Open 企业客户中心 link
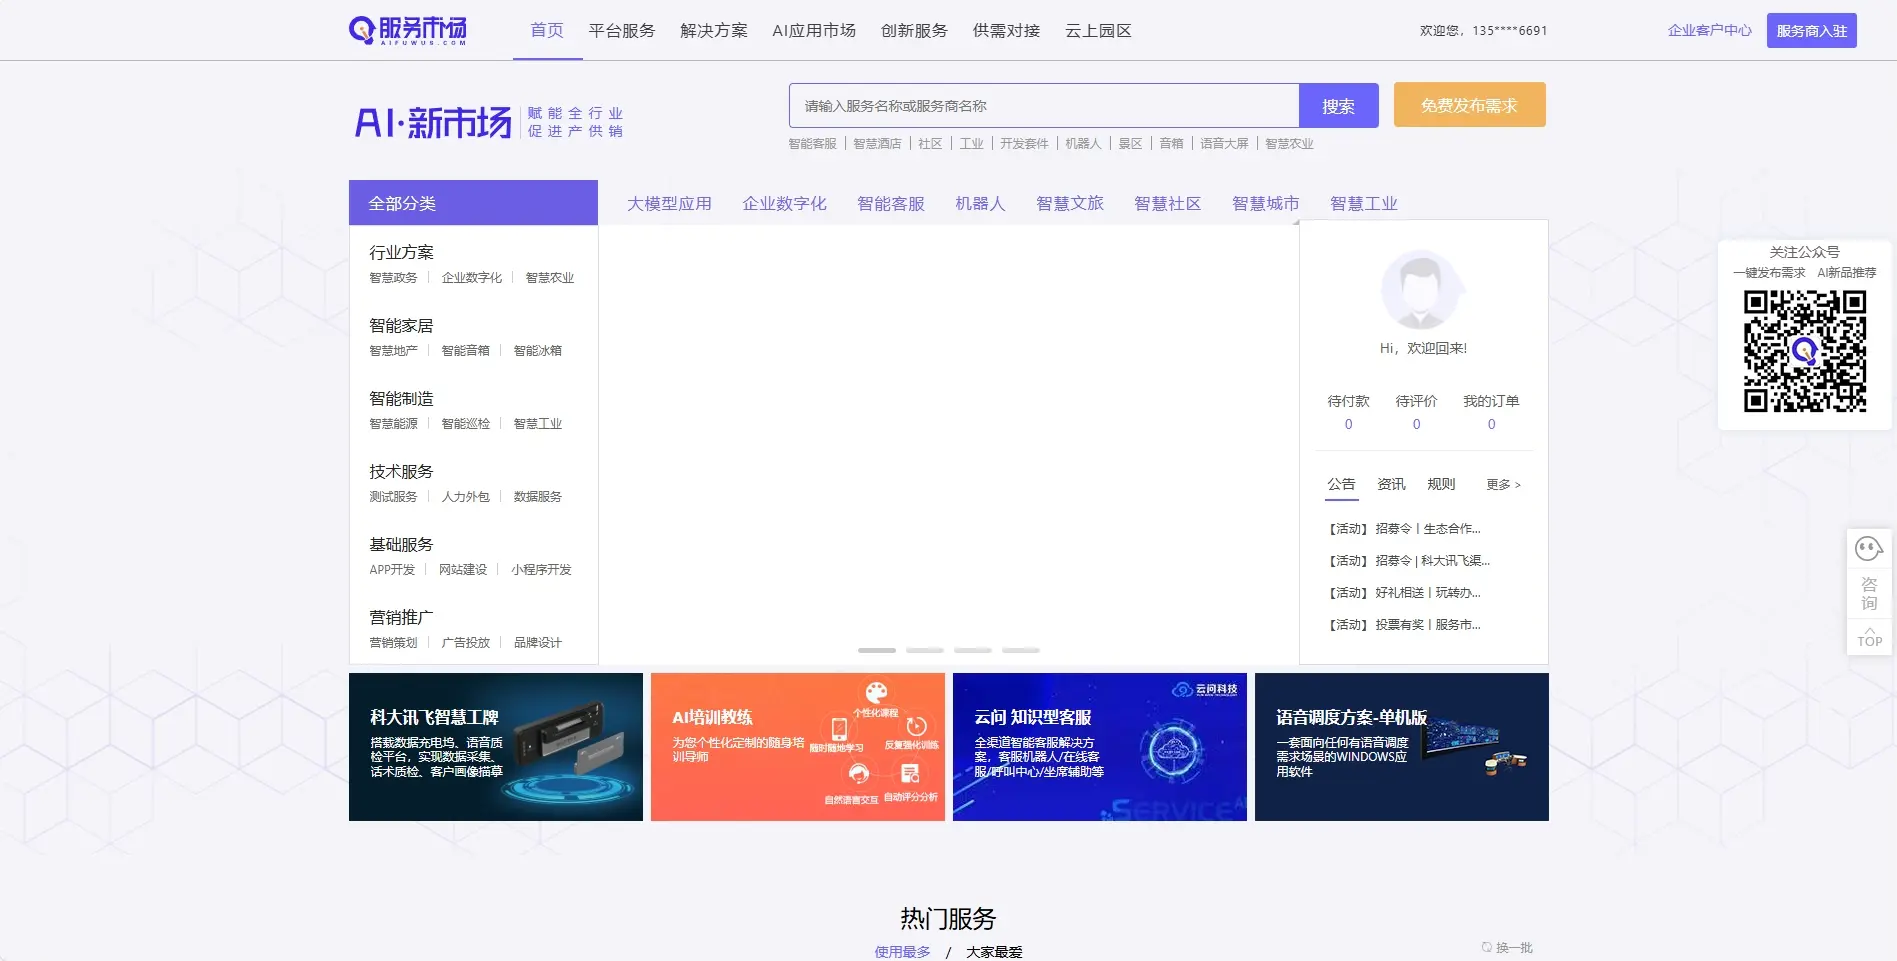 (1709, 31)
